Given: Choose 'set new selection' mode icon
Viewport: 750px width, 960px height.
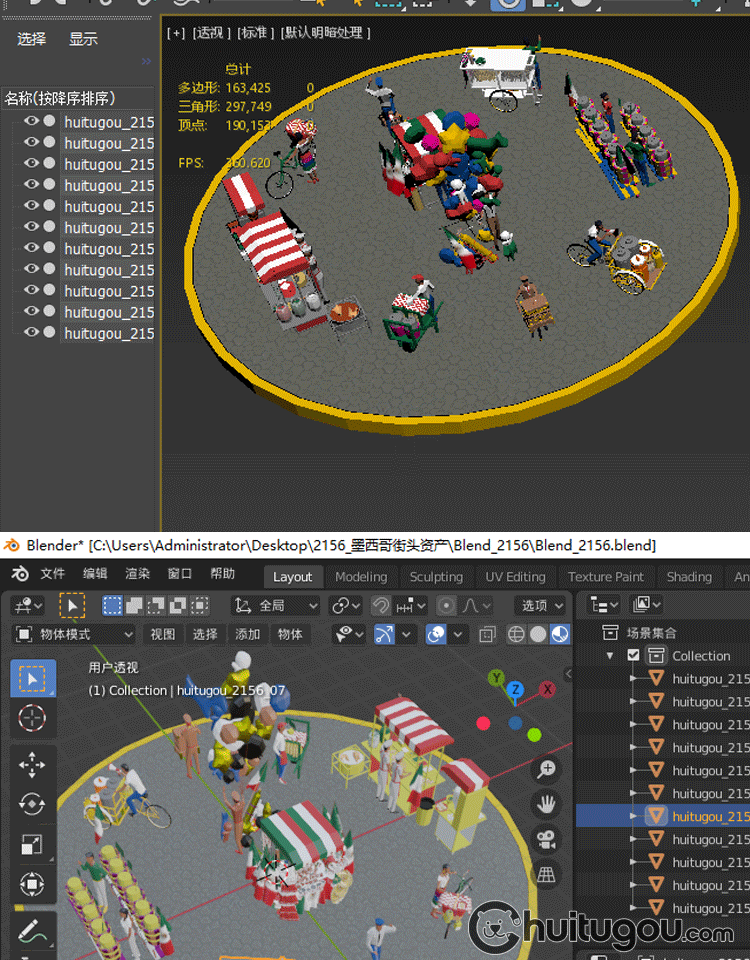Looking at the screenshot, I should (112, 606).
